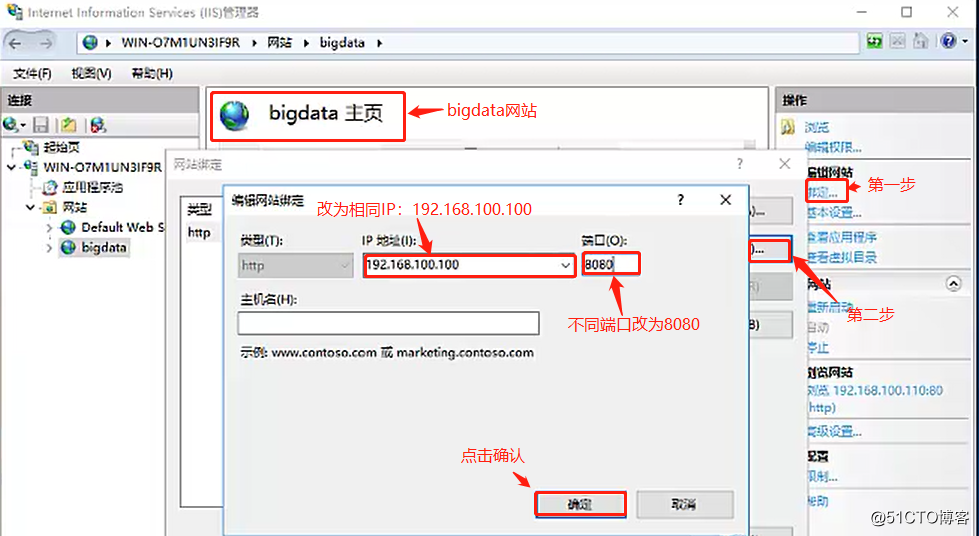Close the 编辑网站绑定 dialog

[x=726, y=200]
